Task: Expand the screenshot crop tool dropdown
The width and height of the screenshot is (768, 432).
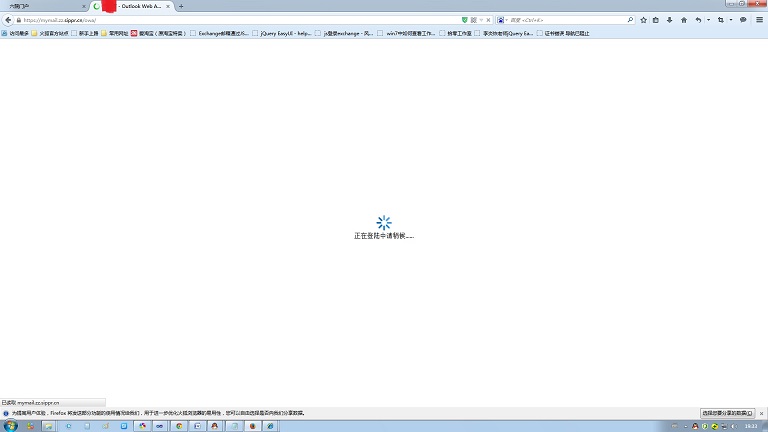Action: click(x=732, y=19)
